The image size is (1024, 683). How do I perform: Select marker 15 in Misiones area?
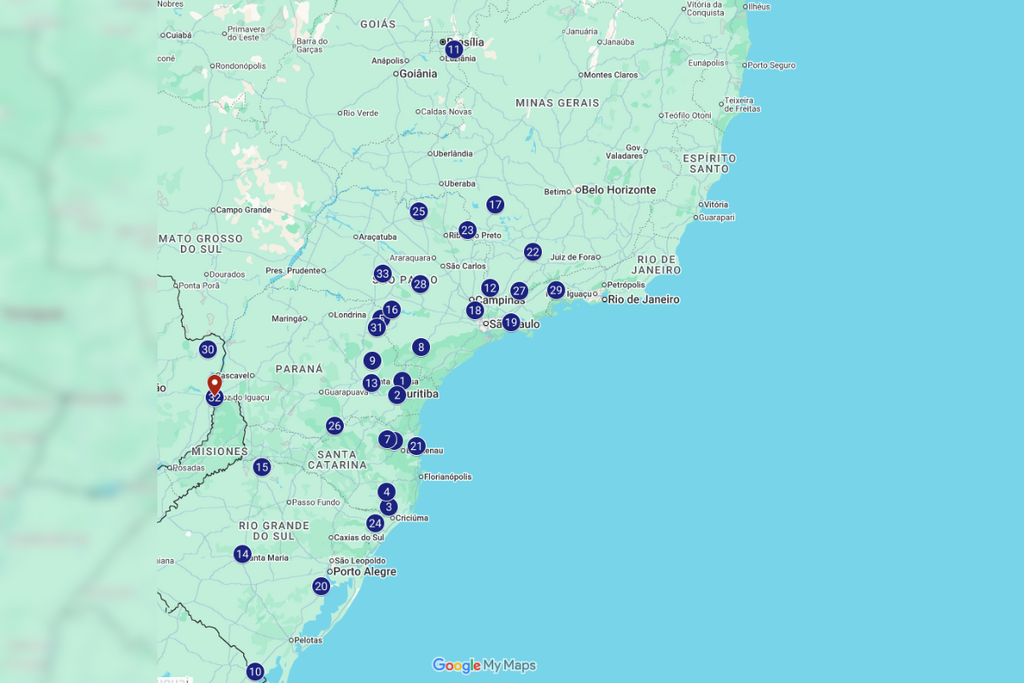tap(262, 467)
